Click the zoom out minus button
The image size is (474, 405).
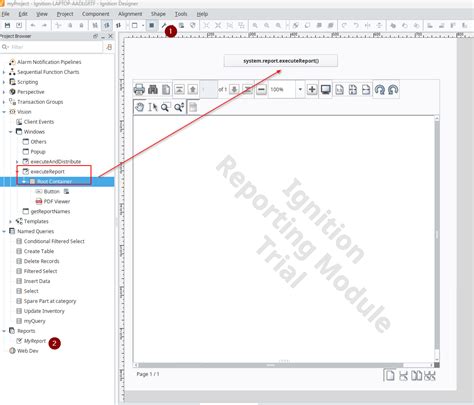(x=262, y=89)
